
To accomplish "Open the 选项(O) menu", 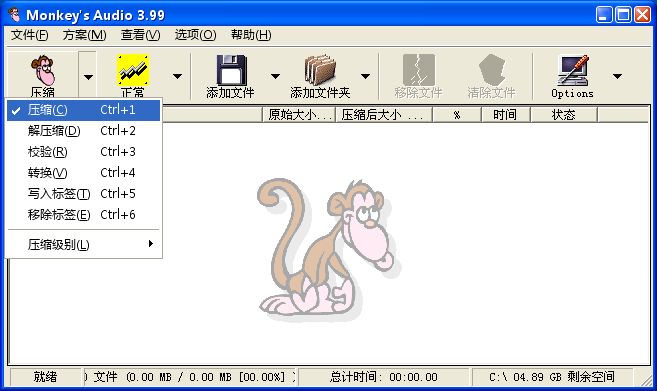I will pyautogui.click(x=195, y=35).
